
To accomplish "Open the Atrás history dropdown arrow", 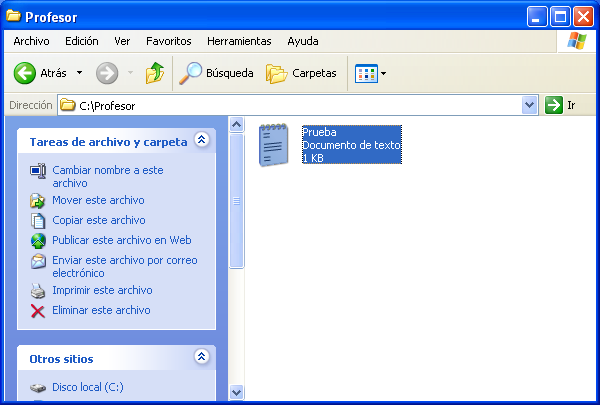I will [x=79, y=73].
